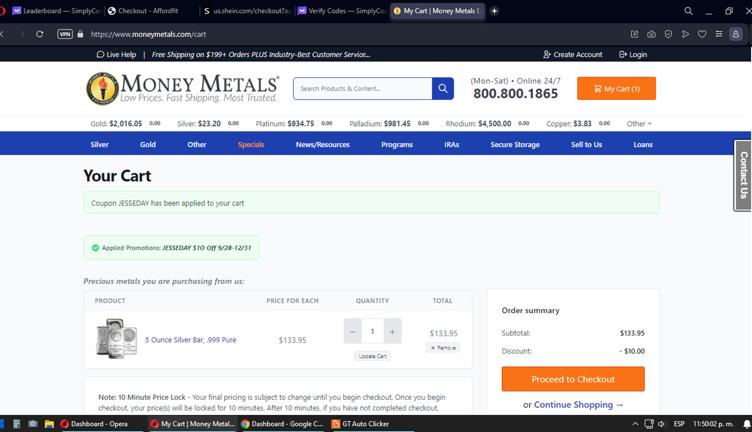Click the Continue Shopping link

coord(578,405)
